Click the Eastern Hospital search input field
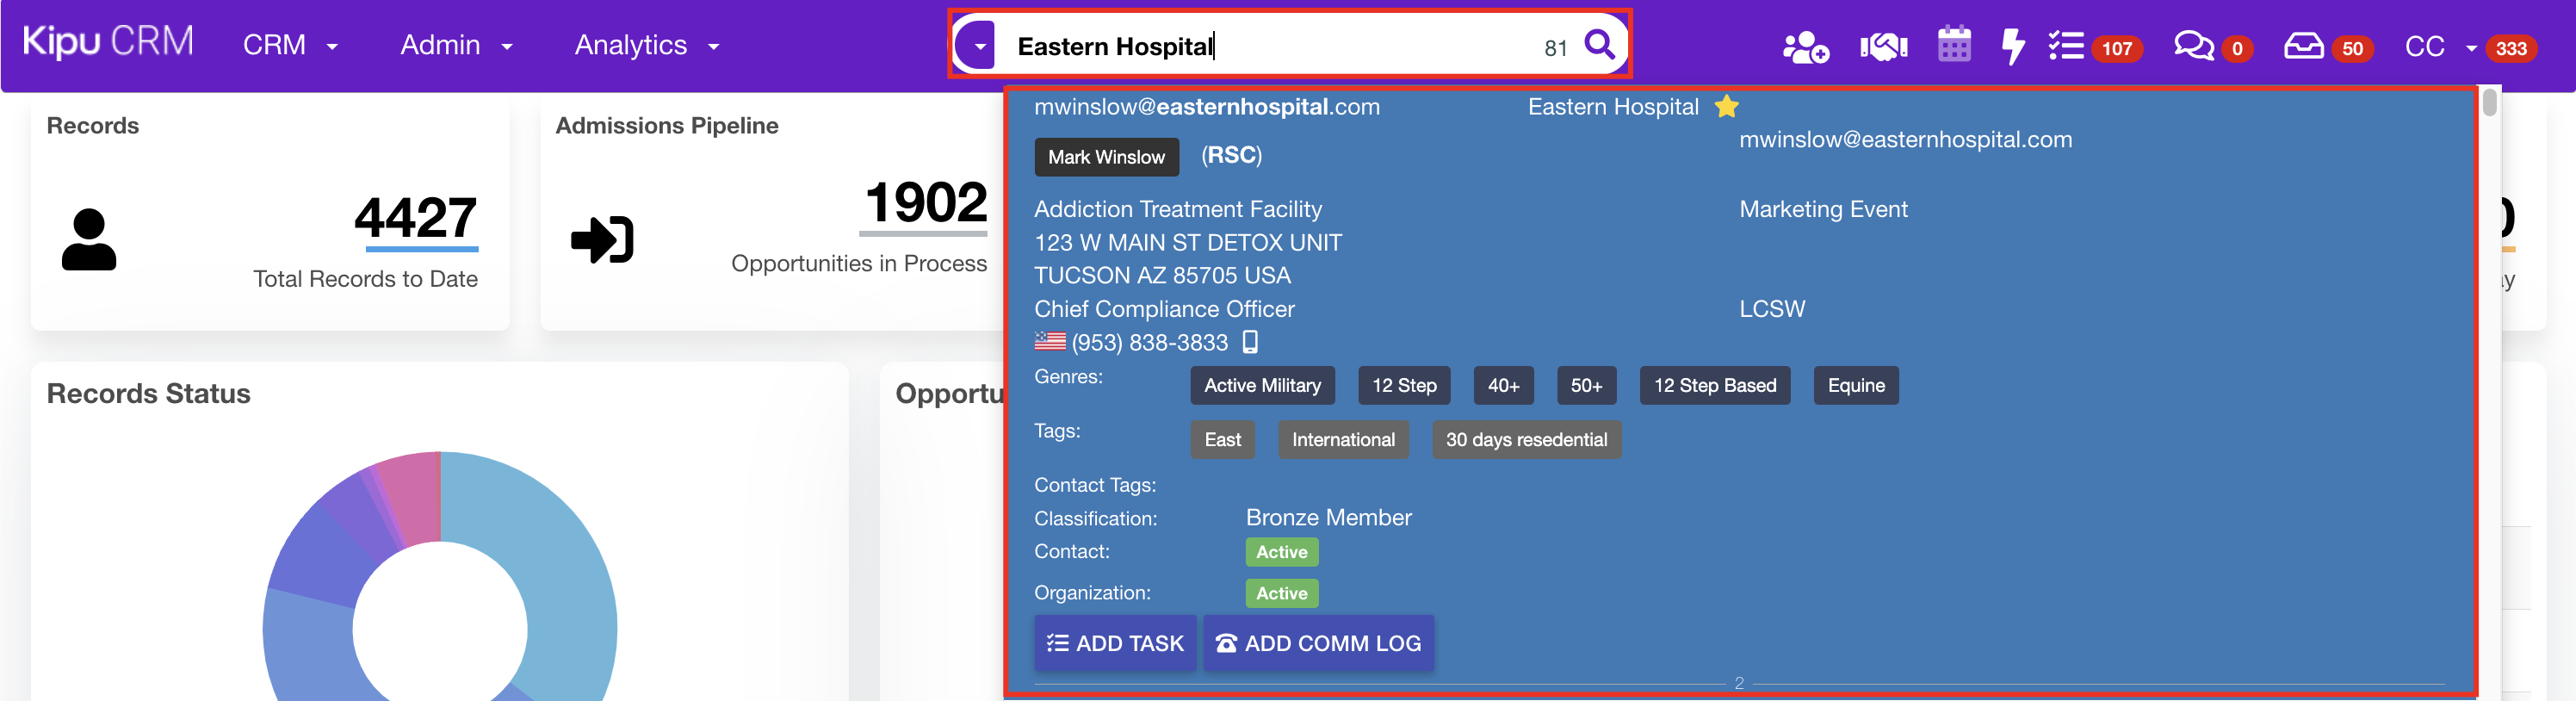This screenshot has width=2576, height=701. [1270, 46]
